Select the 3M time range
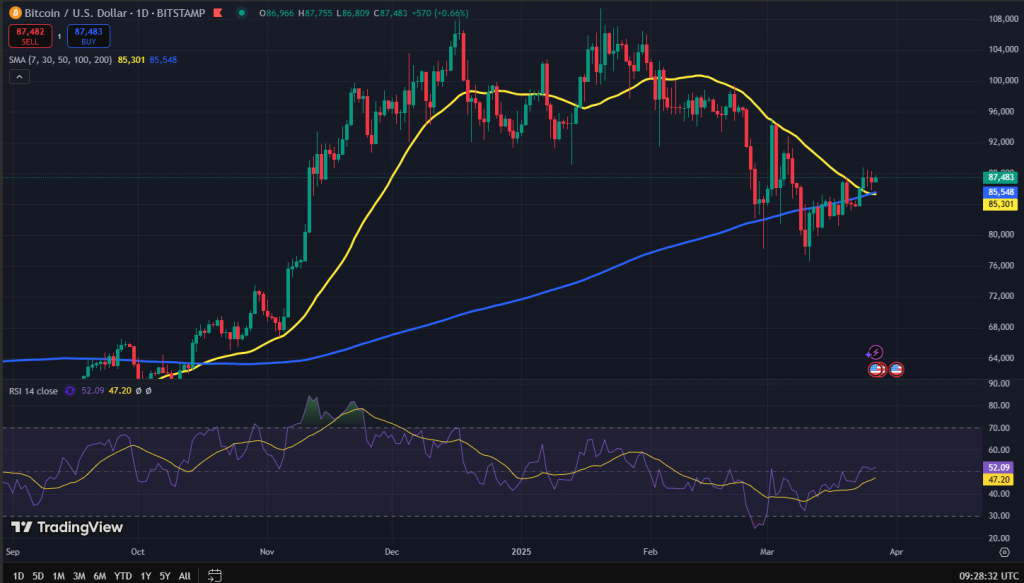The width and height of the screenshot is (1024, 583). coord(79,576)
